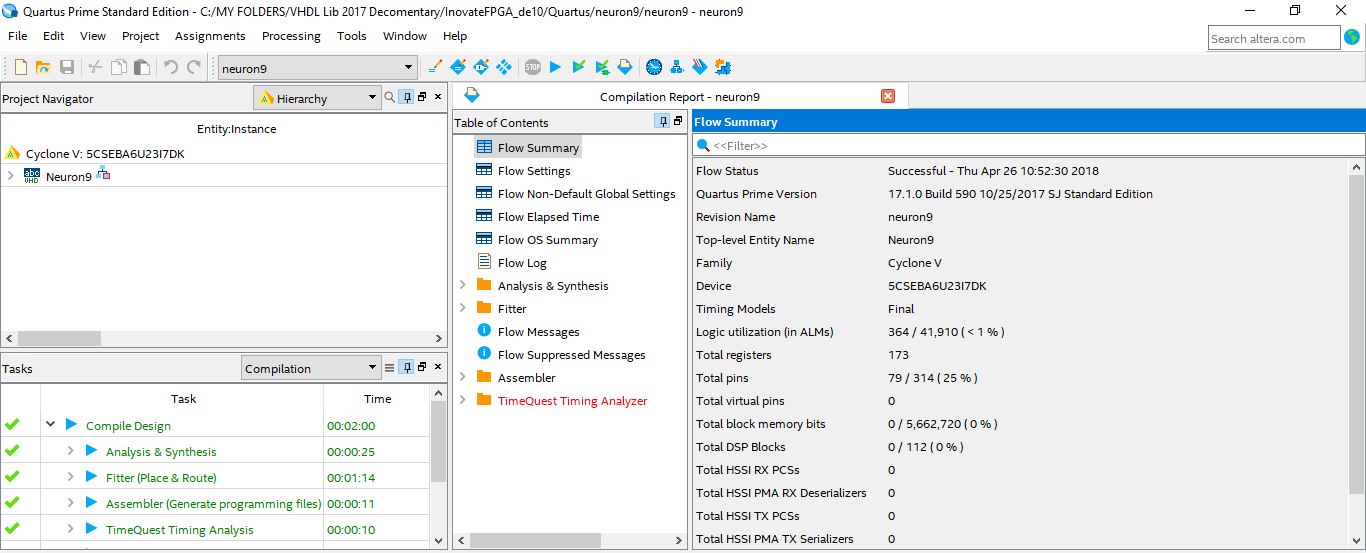This screenshot has height=553, width=1366.
Task: Click the Search icon in Project Navigator
Action: point(390,97)
